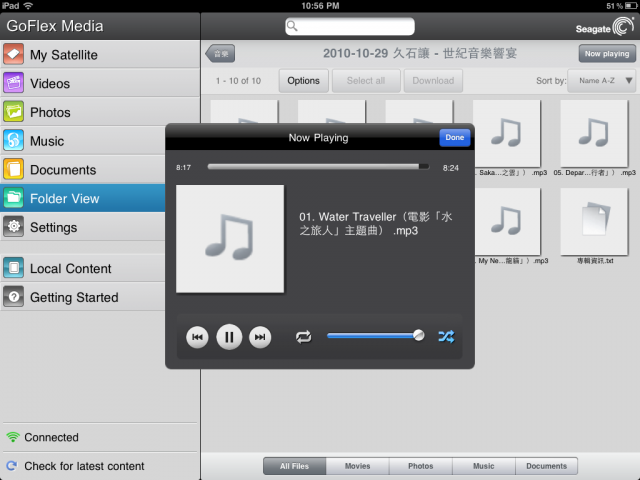Open the 05. Depar mp3 thumbnail
Screen dimensions: 640x480
click(x=594, y=133)
